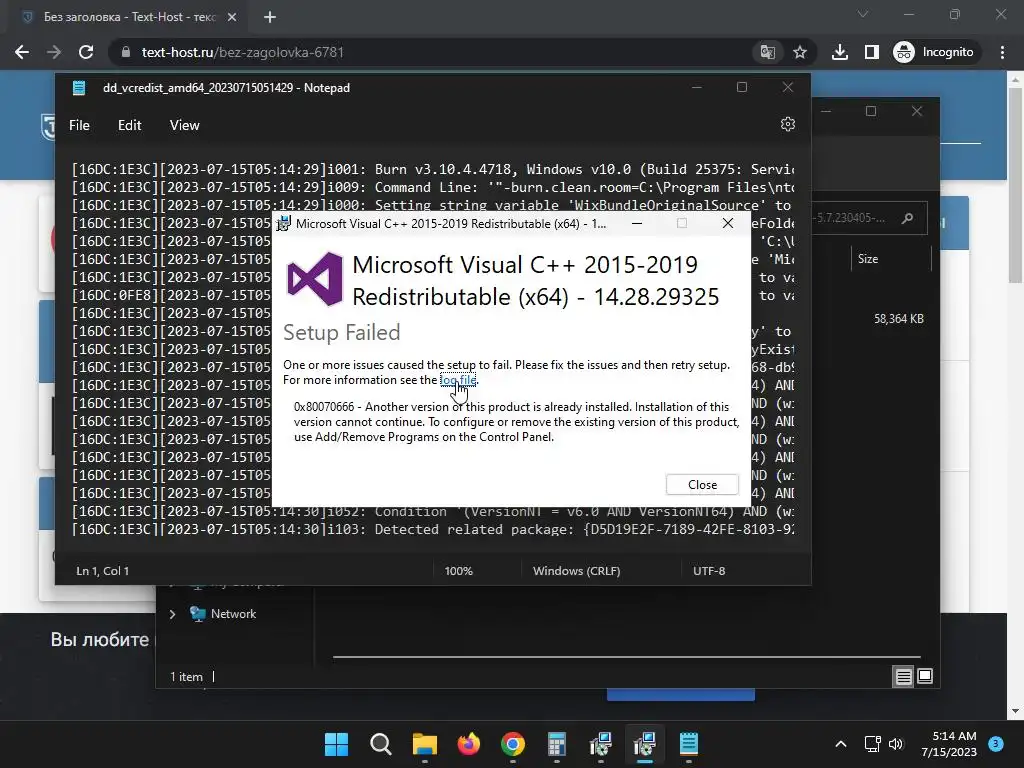
Task: Click UTF-8 encoding in status bar
Action: click(x=709, y=571)
